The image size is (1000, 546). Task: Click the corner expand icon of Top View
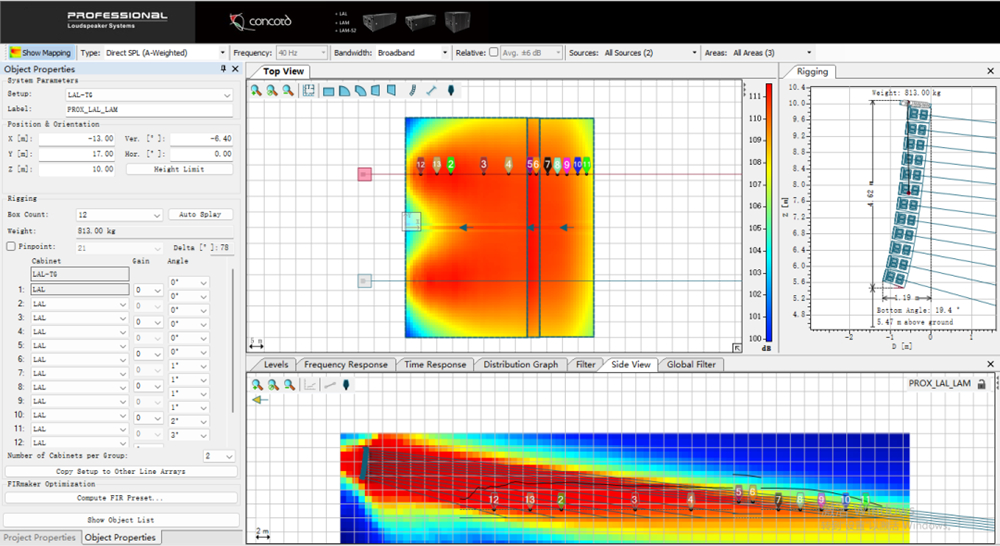[737, 348]
